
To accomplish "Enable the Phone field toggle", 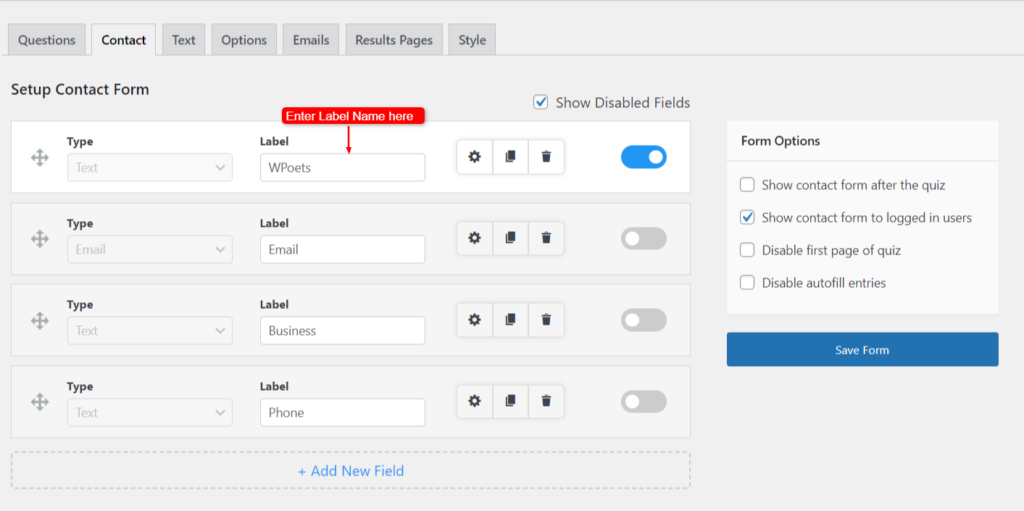I will 643,402.
